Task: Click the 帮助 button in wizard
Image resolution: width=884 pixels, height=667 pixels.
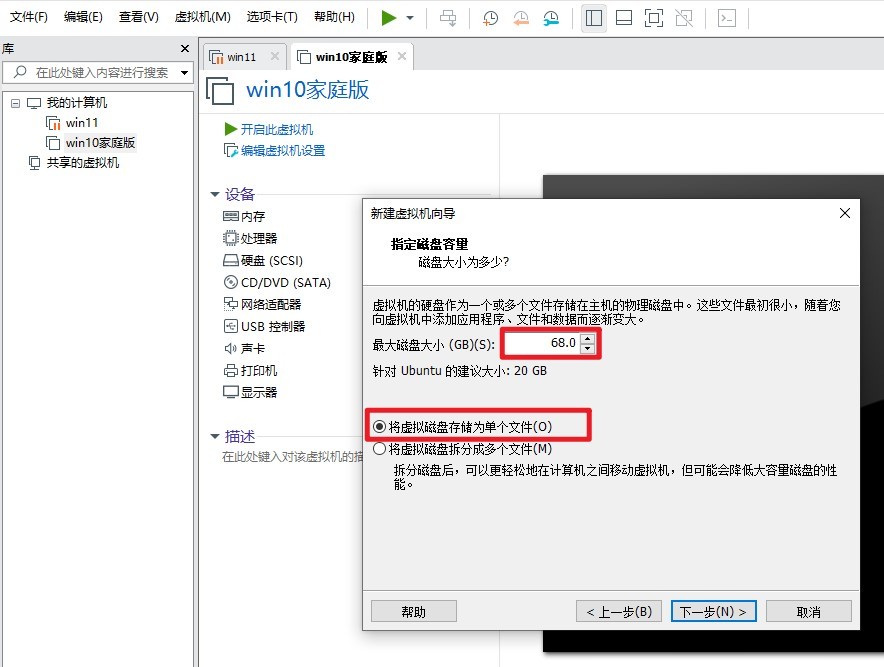Action: 414,612
